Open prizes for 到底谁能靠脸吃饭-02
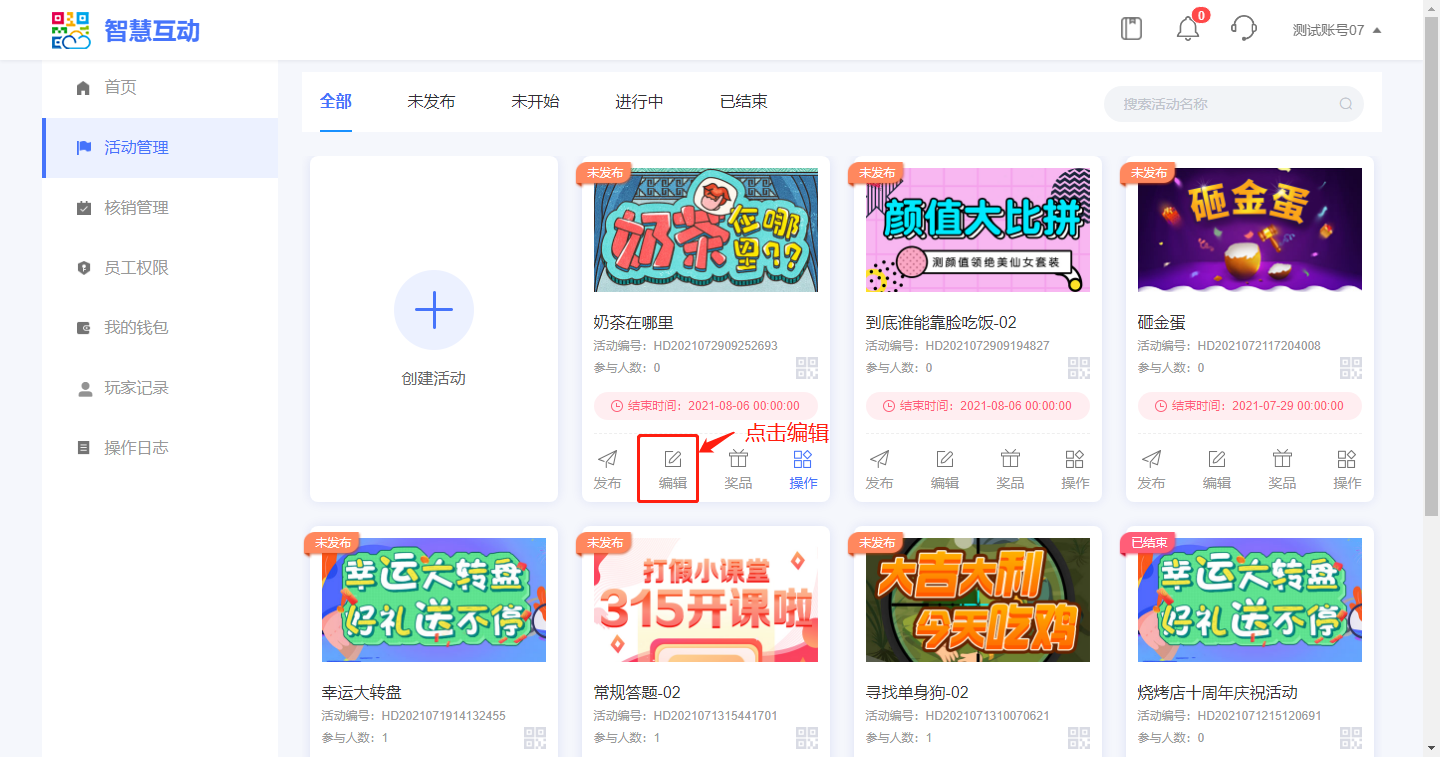 coord(1010,469)
